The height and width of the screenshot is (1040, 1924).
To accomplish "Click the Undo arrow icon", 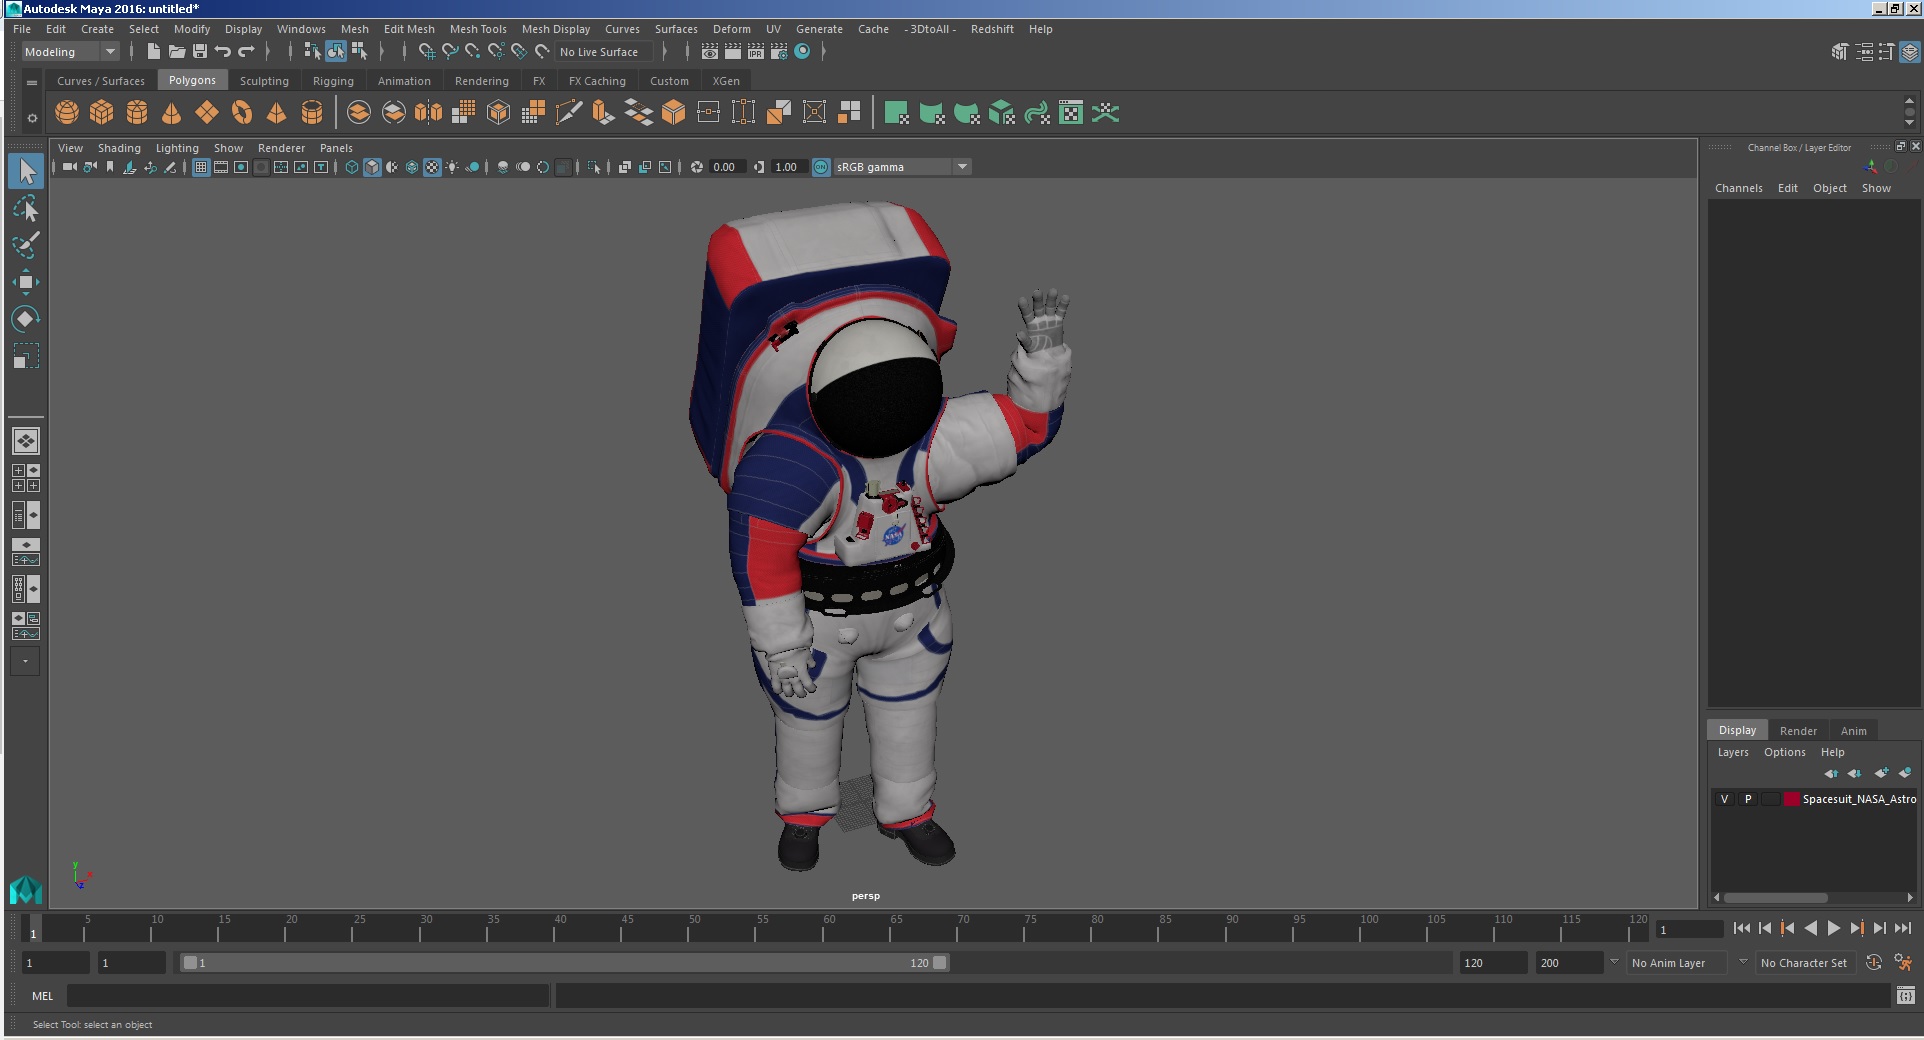I will (223, 51).
